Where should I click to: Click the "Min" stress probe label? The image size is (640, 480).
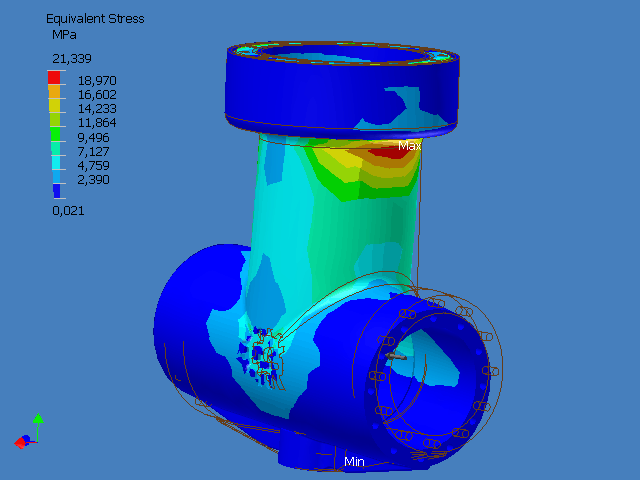(354, 462)
